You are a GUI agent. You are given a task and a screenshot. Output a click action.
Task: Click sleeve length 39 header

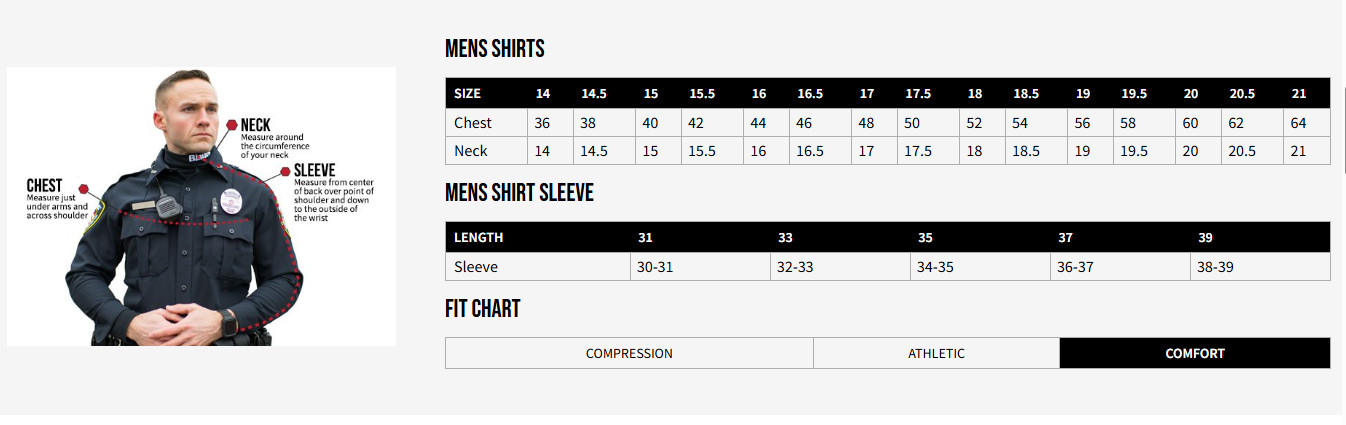tap(1205, 237)
